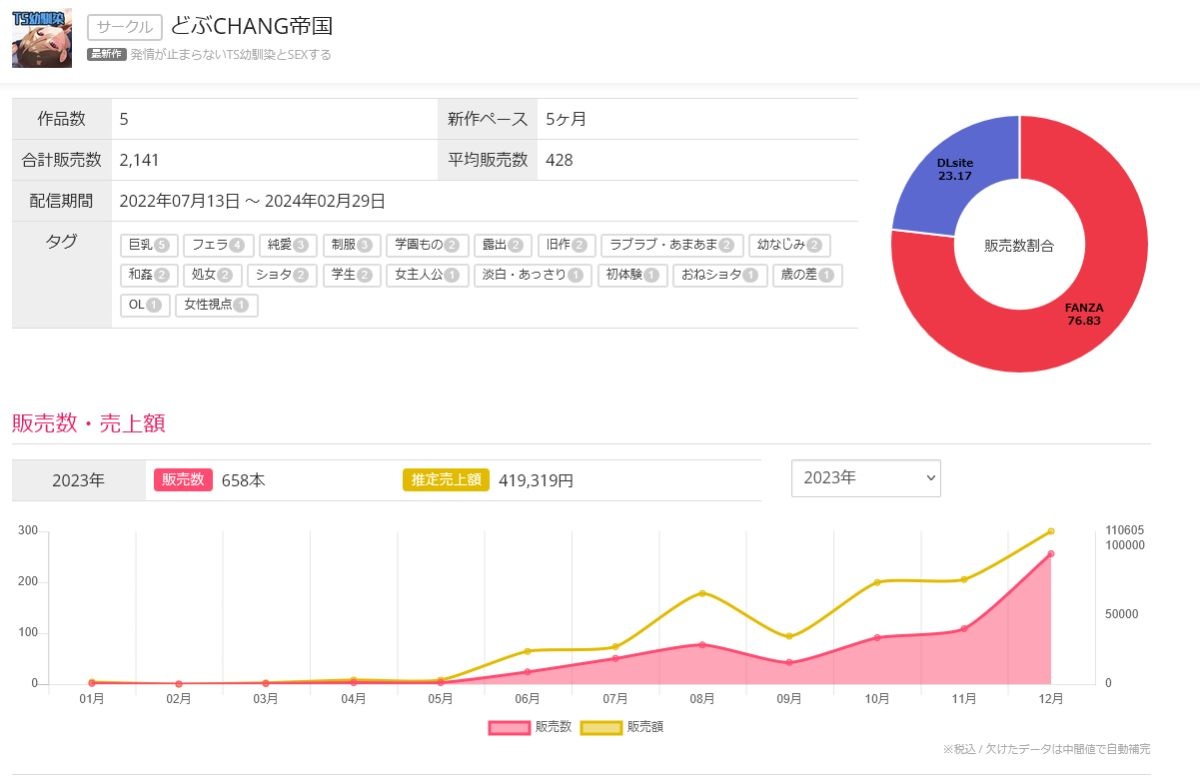1200x778 pixels.
Task: Click the 学園もの tag
Action: tap(426, 245)
